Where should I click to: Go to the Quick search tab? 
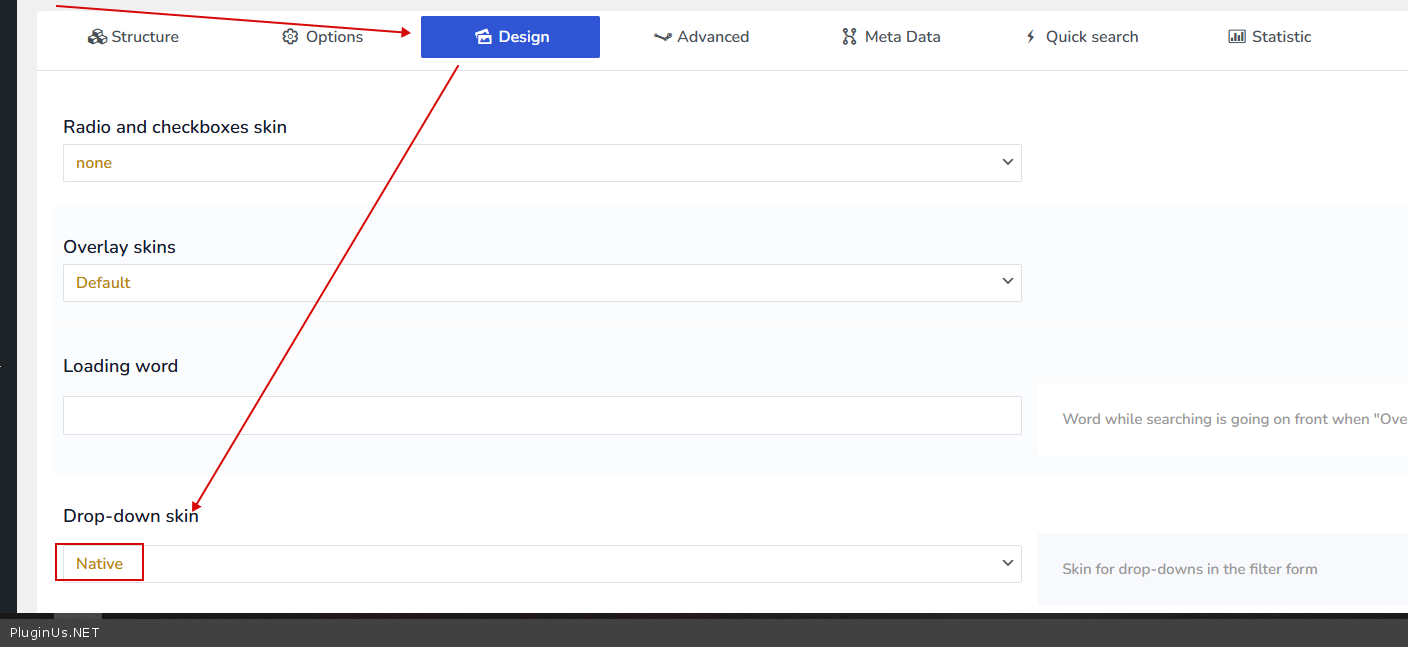[1091, 37]
